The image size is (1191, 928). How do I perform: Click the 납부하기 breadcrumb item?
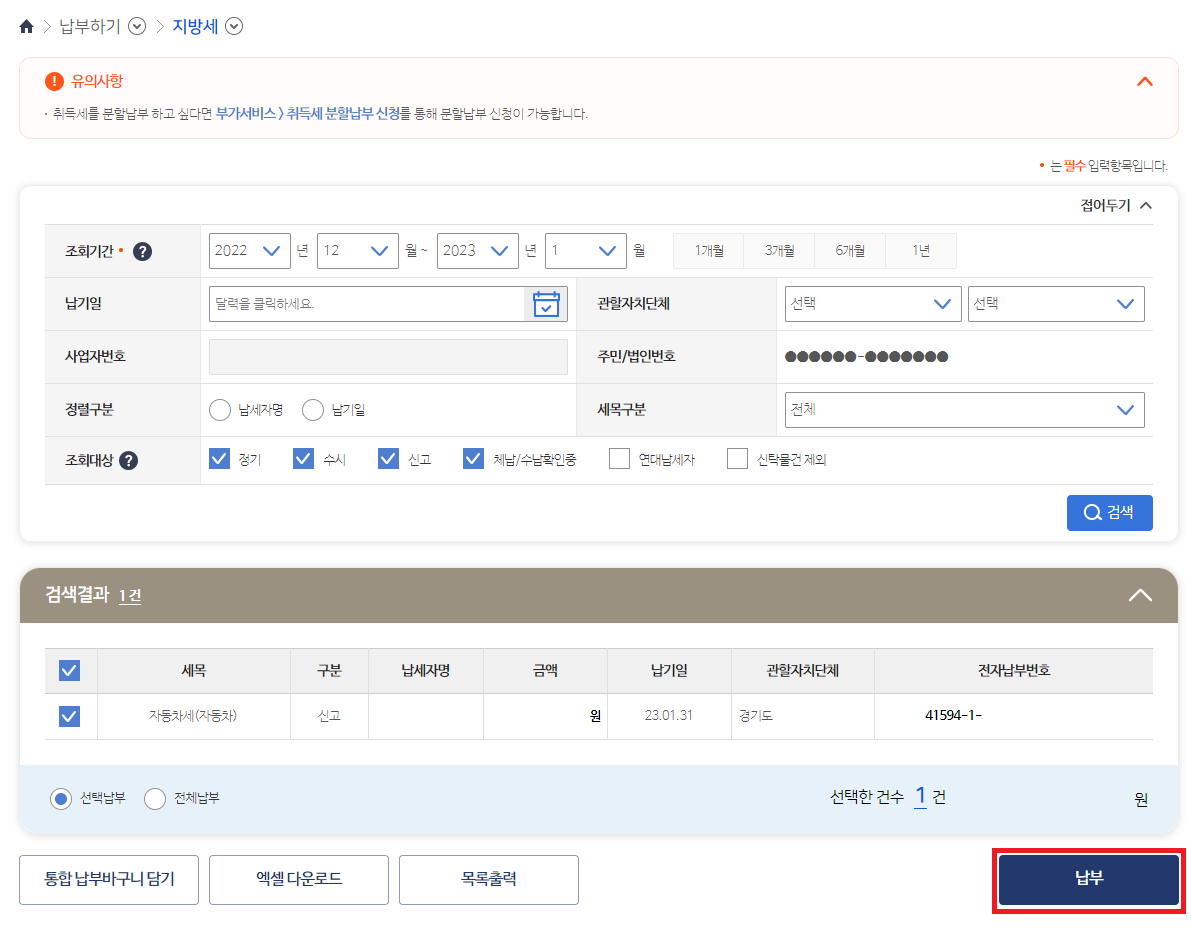point(88,26)
